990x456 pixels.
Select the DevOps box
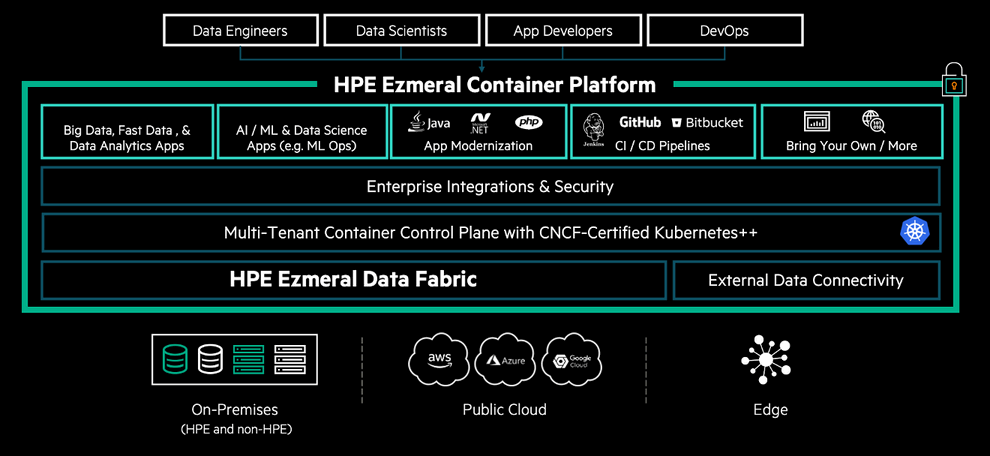pyautogui.click(x=725, y=30)
